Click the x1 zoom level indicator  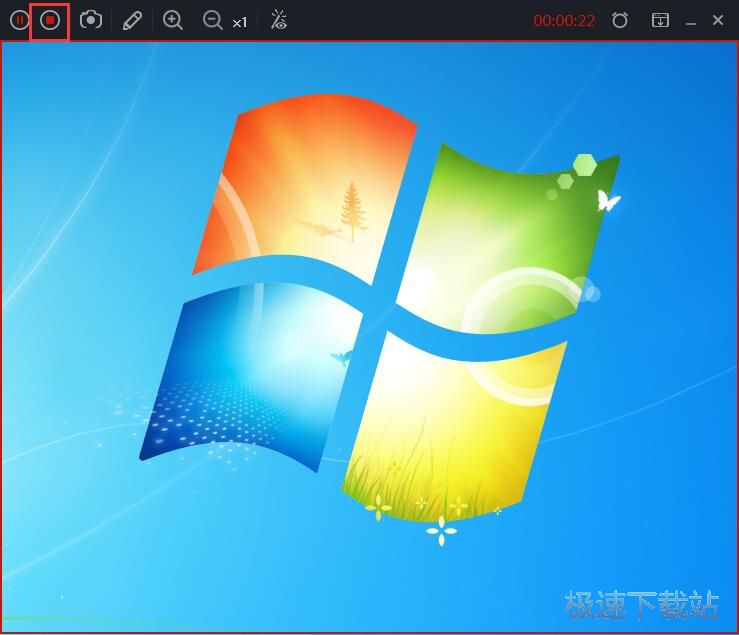[x=239, y=23]
